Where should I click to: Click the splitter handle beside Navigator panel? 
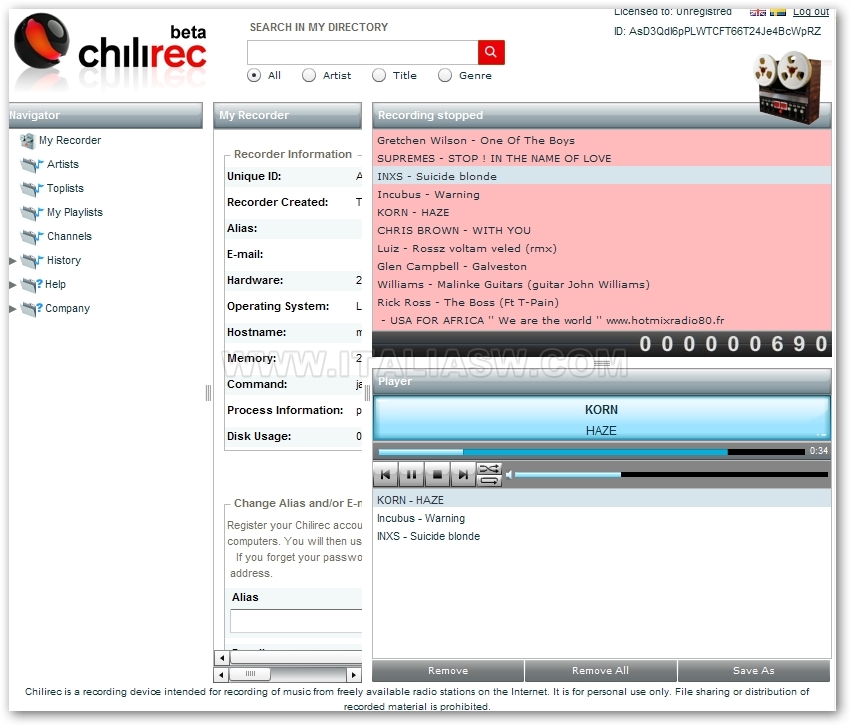pyautogui.click(x=208, y=393)
